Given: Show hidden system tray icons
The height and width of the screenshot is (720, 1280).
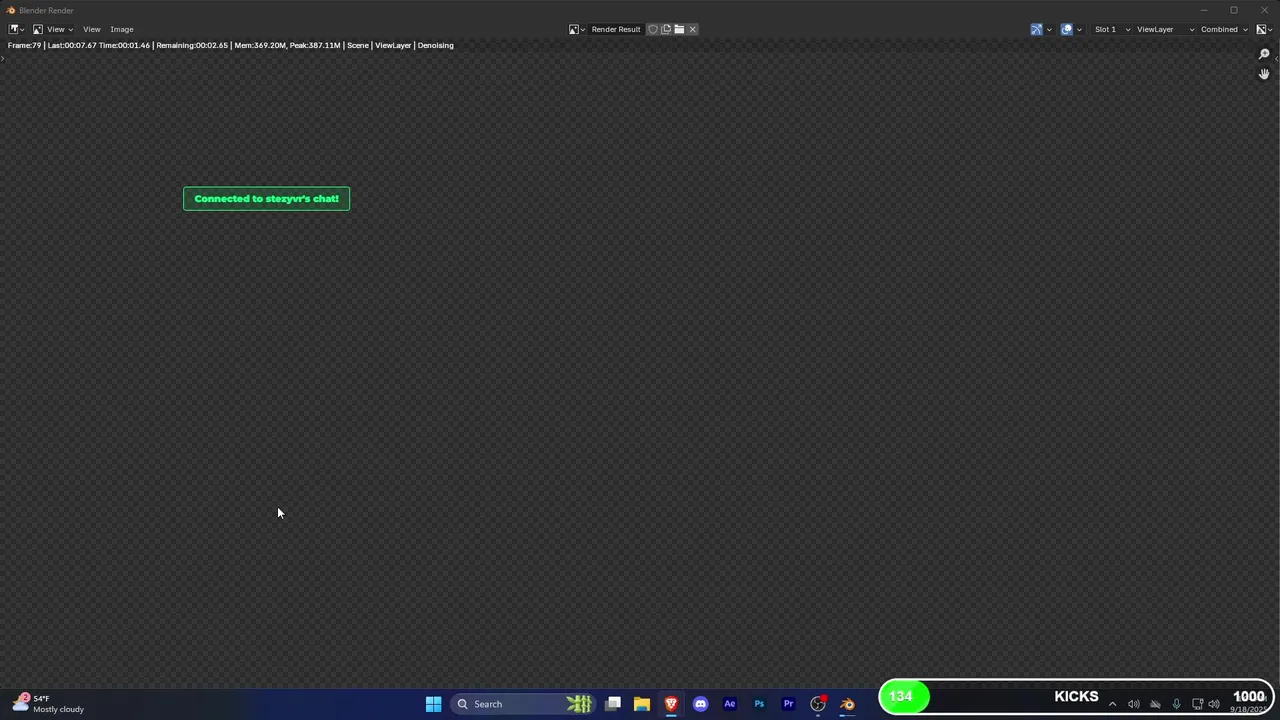Looking at the screenshot, I should click(1112, 704).
